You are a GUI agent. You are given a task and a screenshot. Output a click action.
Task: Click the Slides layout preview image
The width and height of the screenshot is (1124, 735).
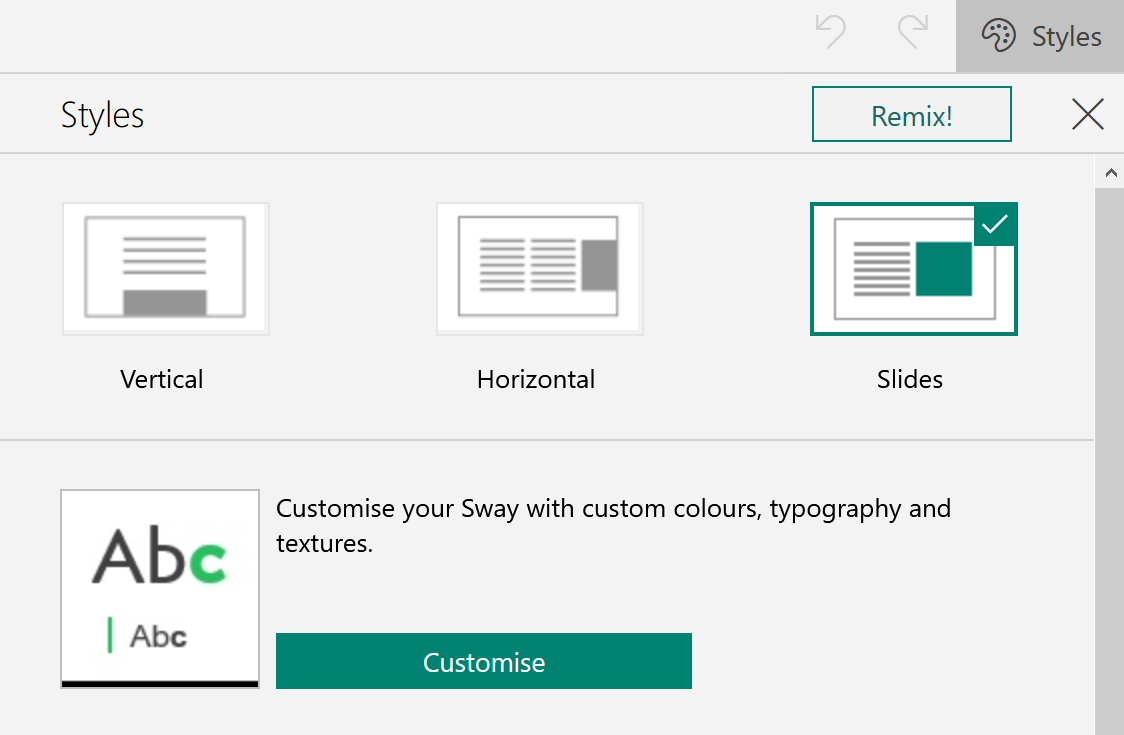point(913,268)
